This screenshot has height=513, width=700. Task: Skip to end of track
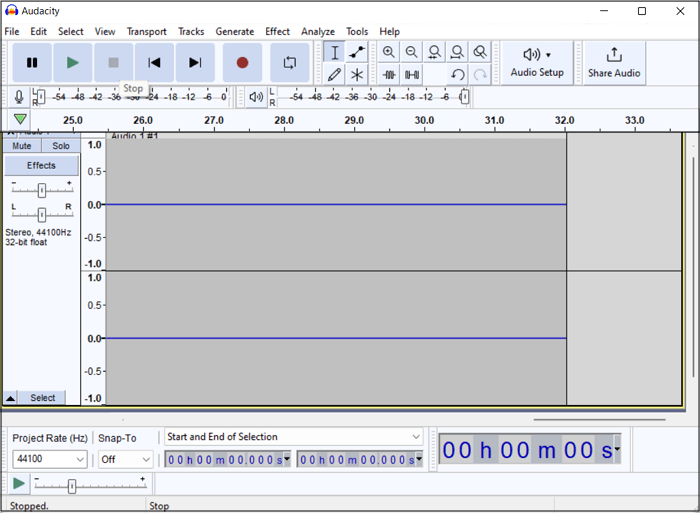(195, 63)
